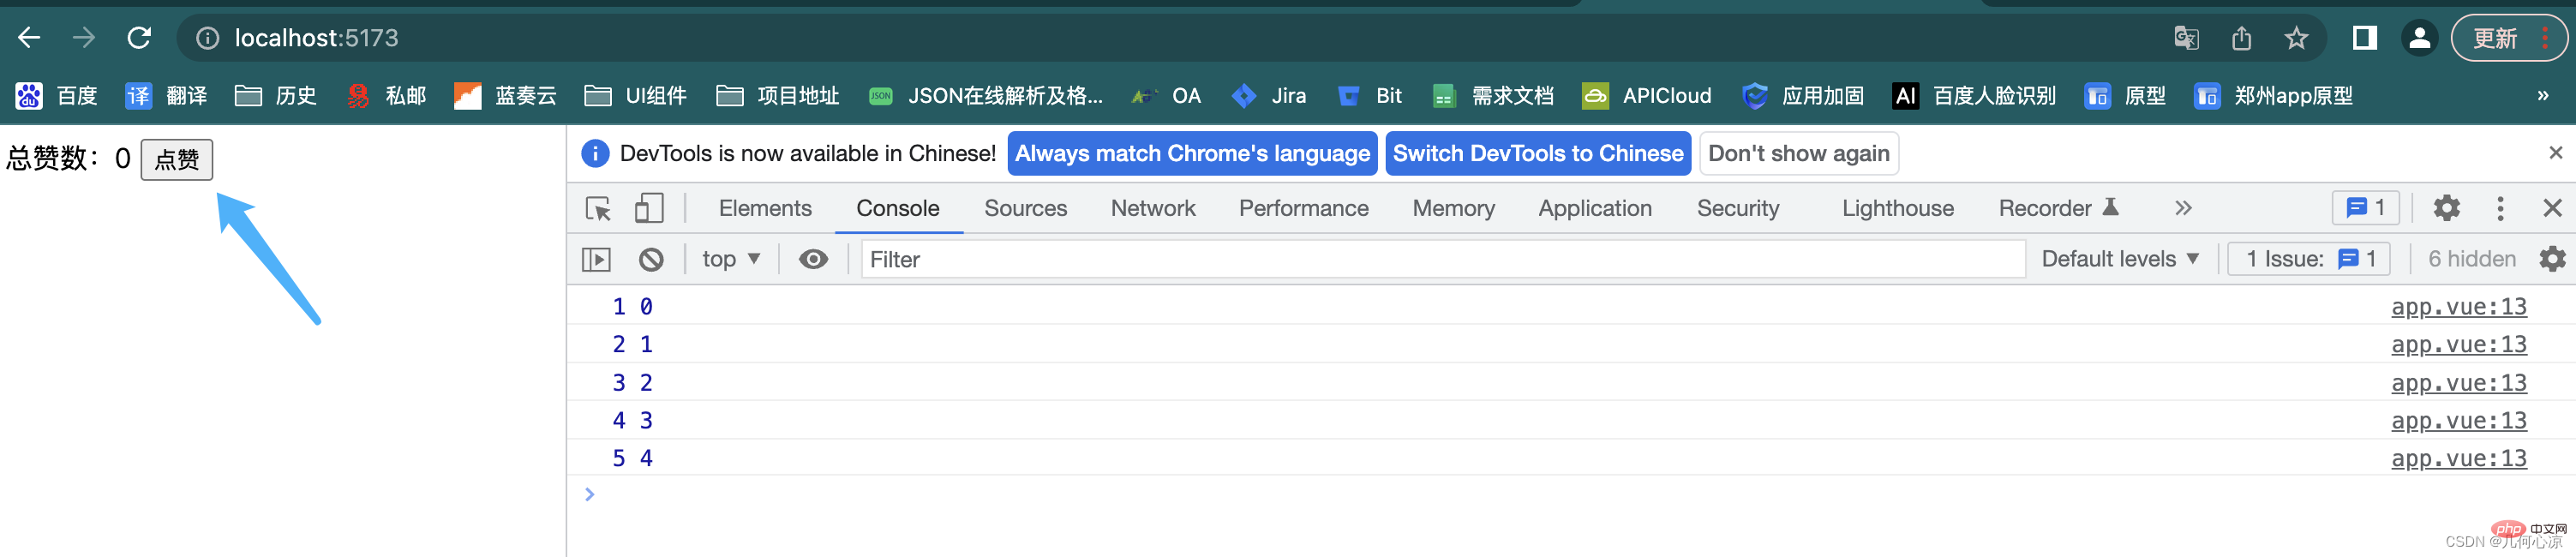The height and width of the screenshot is (557, 2576).
Task: Open the 项目地址 bookmarks folder
Action: click(x=777, y=96)
